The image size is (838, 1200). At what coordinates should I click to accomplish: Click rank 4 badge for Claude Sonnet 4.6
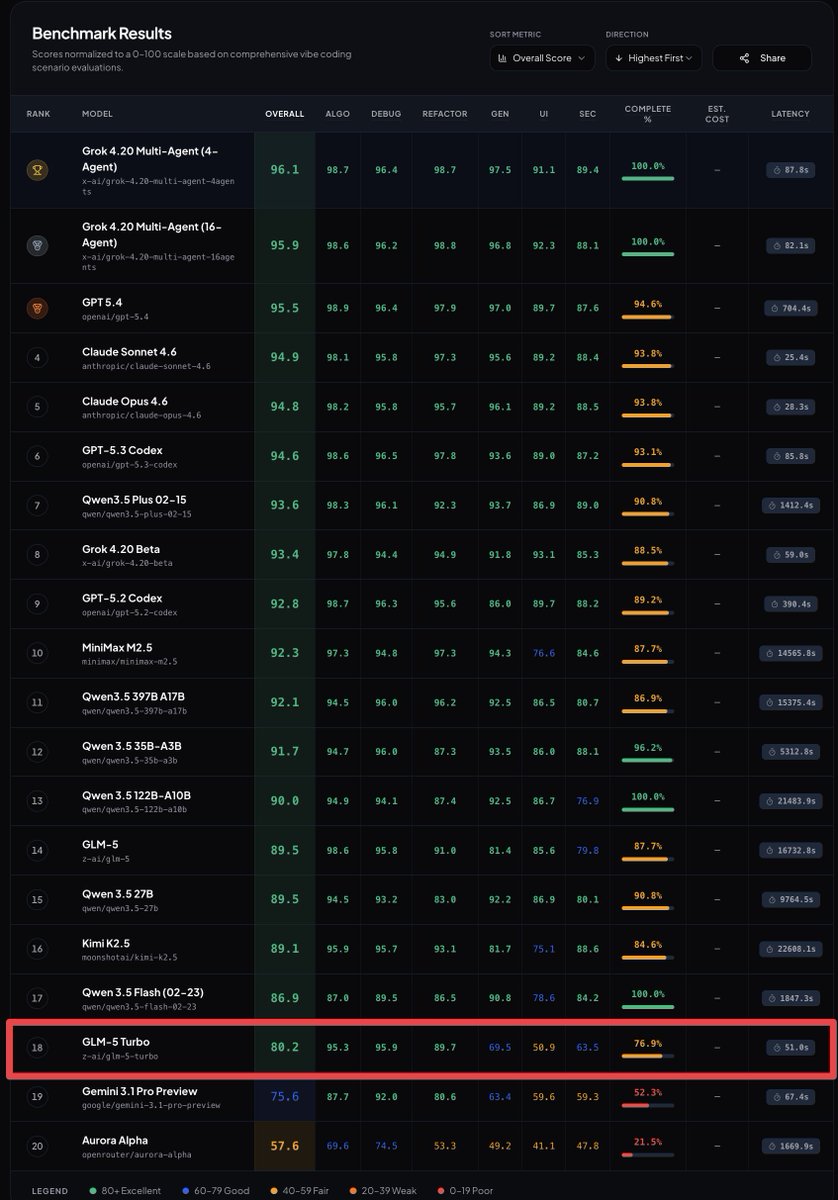pos(38,357)
